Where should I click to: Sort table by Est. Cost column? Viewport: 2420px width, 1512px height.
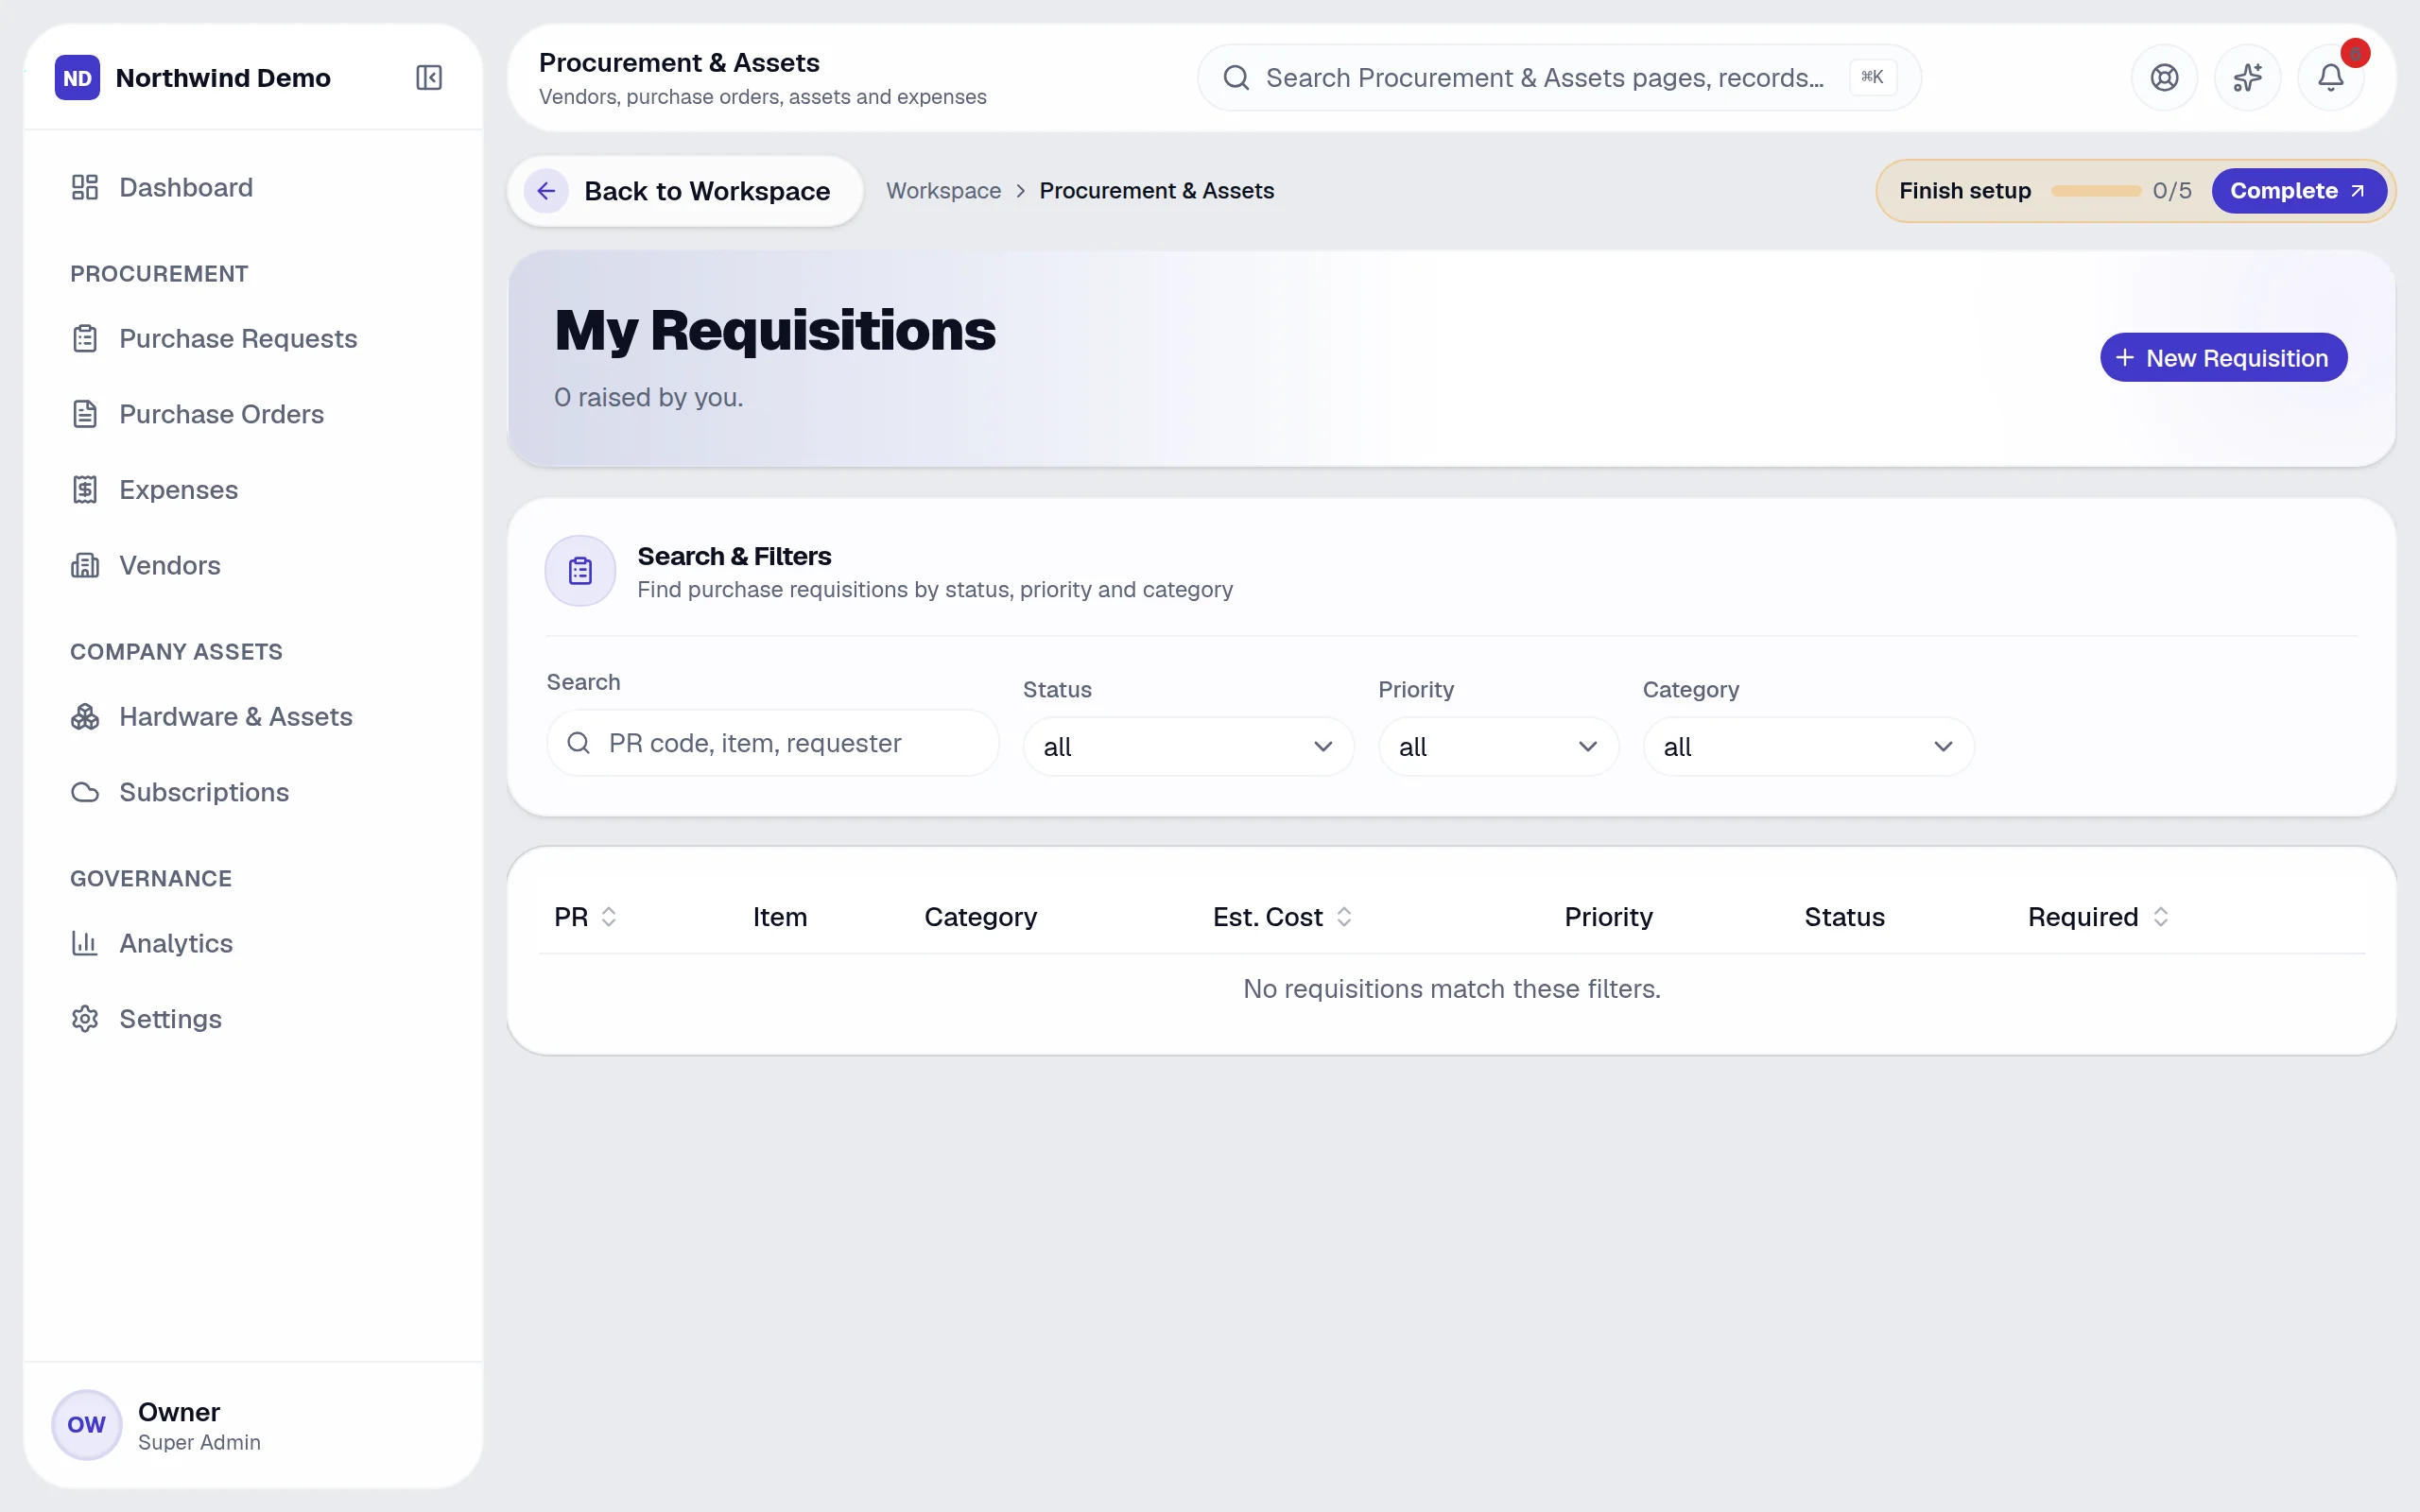pyautogui.click(x=1282, y=917)
